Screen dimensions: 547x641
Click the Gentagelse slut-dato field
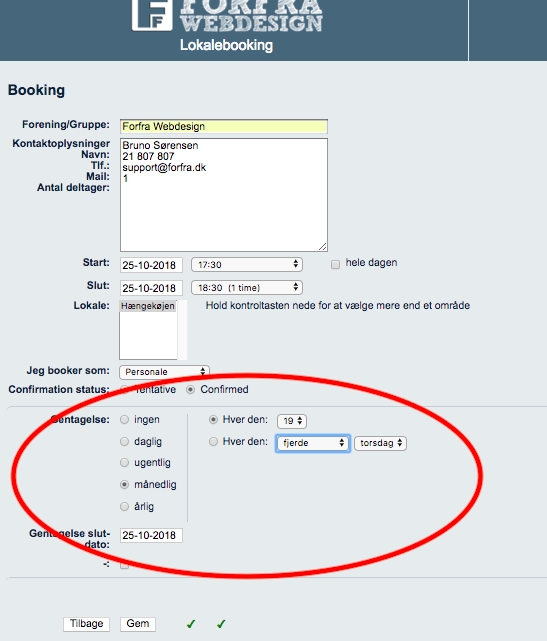click(151, 535)
